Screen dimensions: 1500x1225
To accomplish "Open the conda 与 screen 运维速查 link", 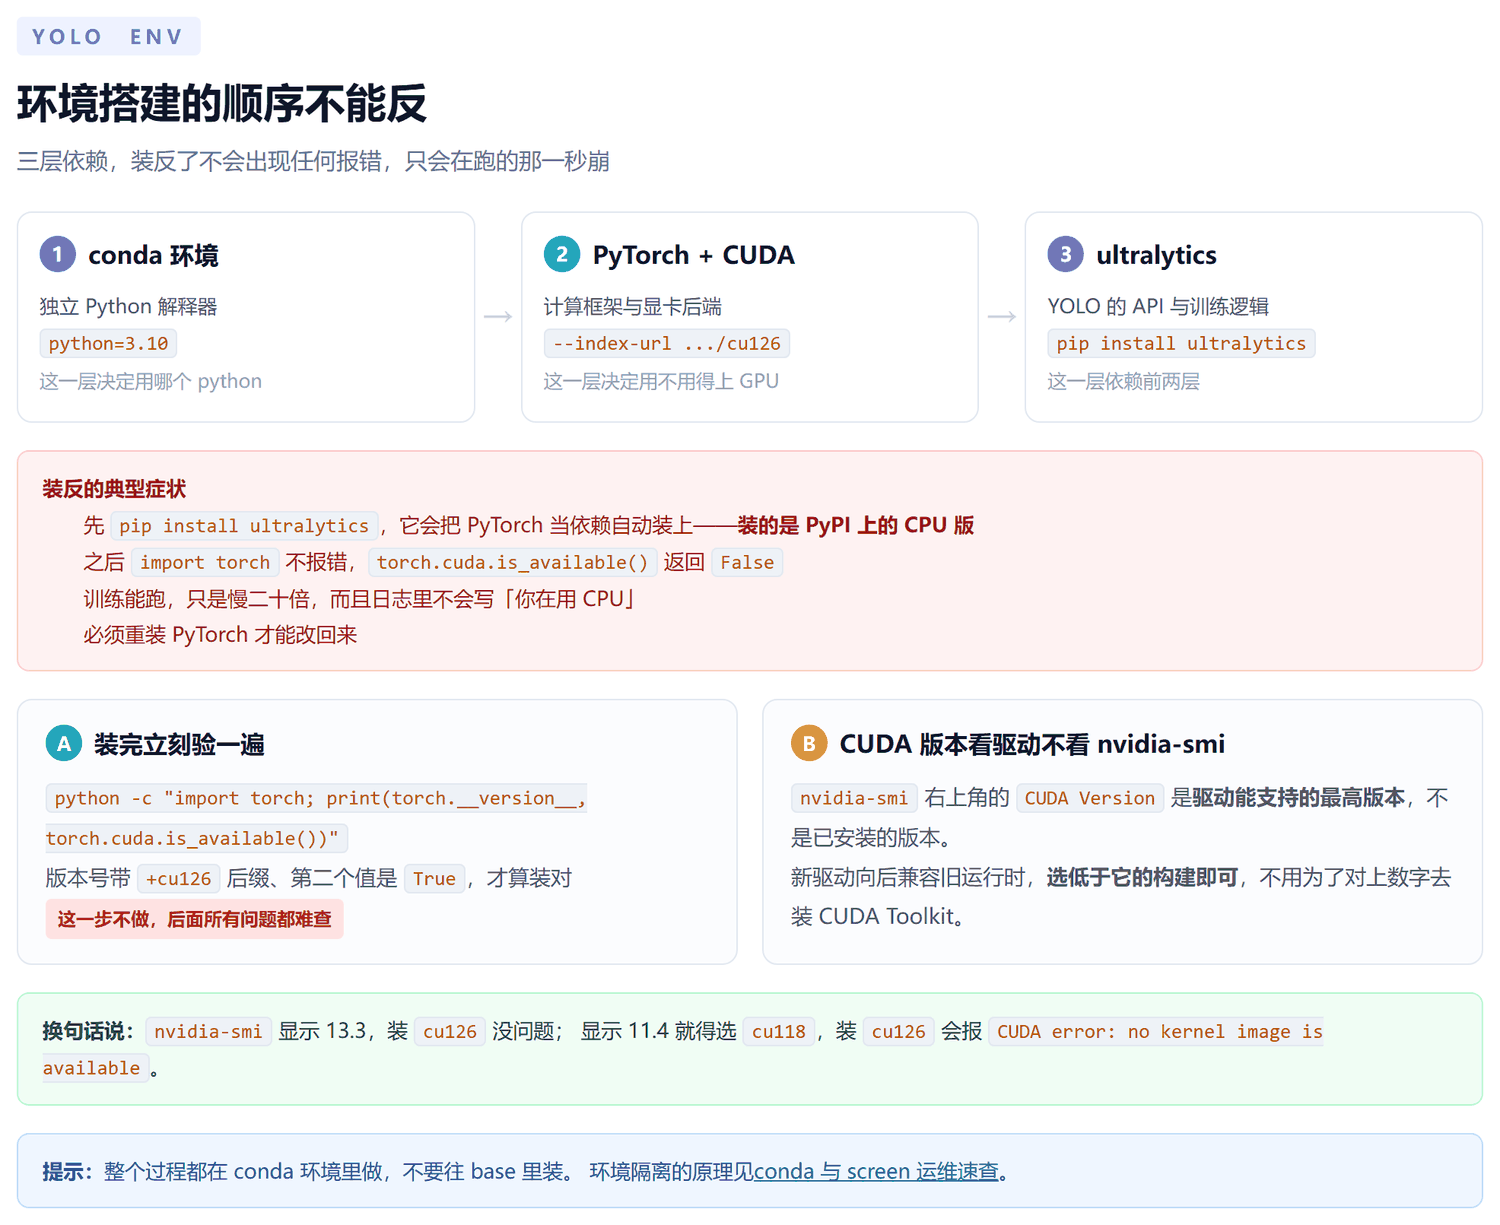I will 876,1171.
